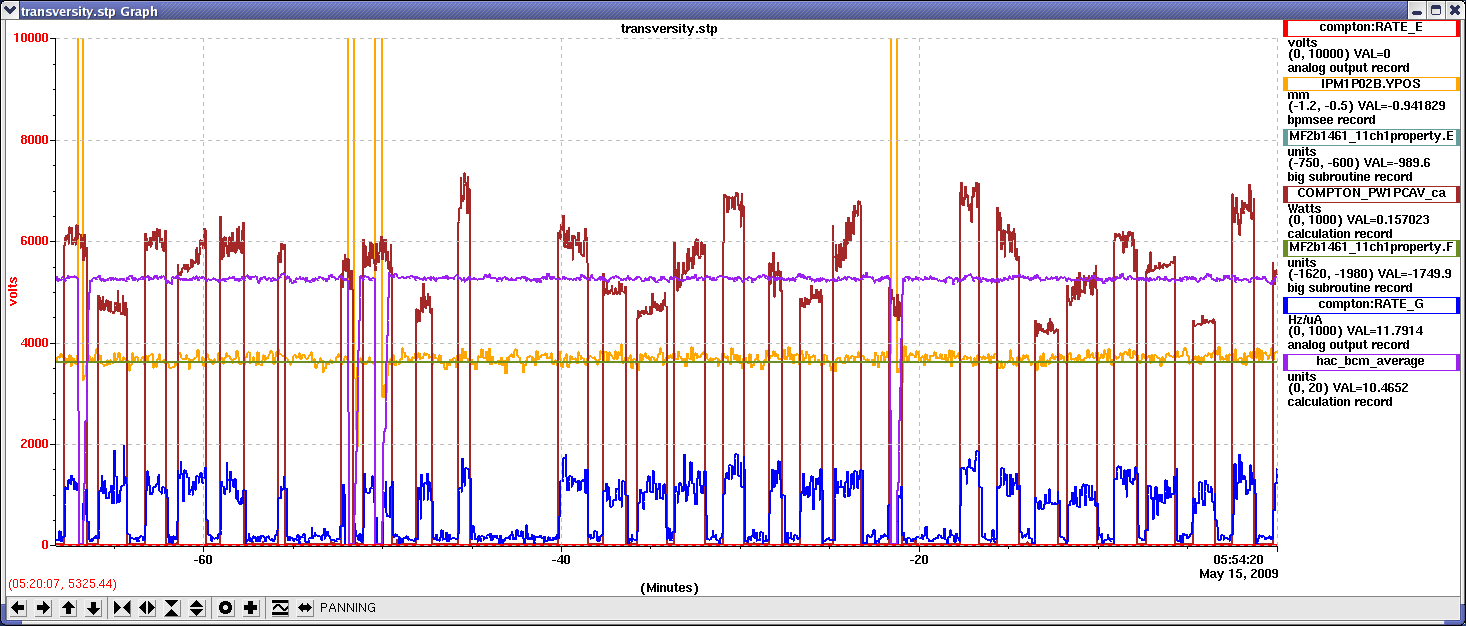Toggle panning mode via double-headed arrow icon
The height and width of the screenshot is (626, 1466).
point(305,608)
